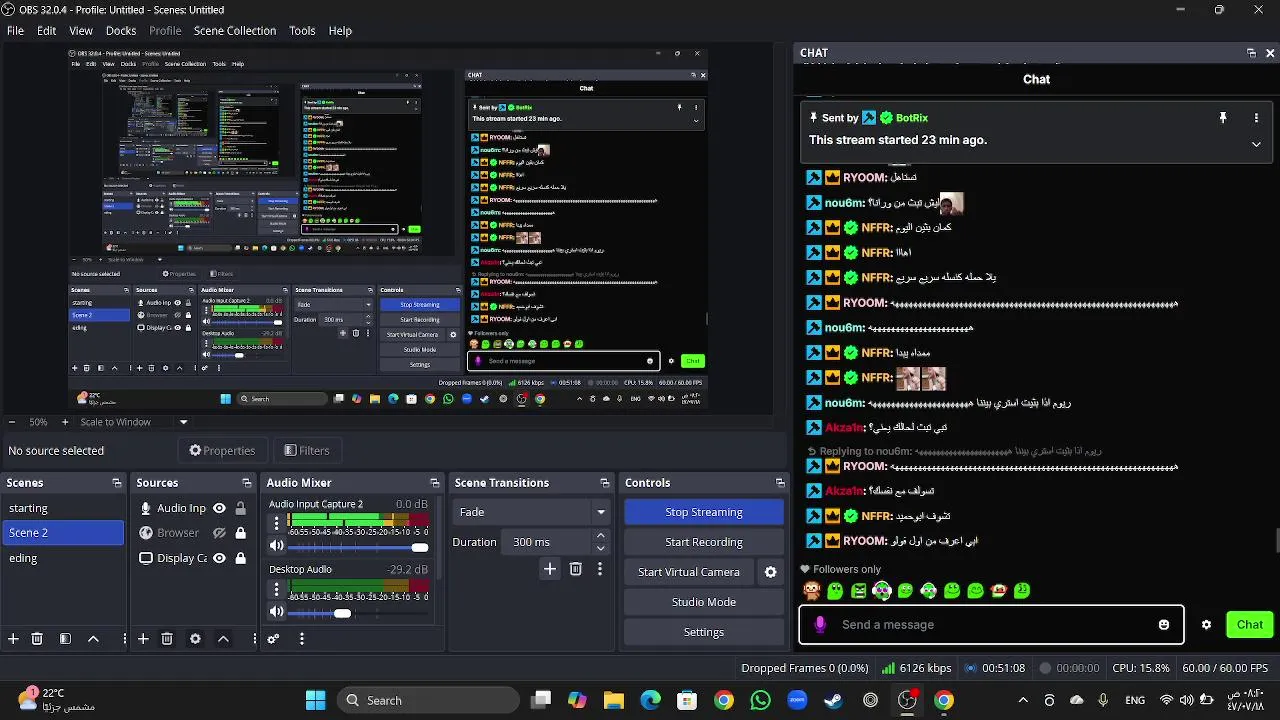Move the selected source up
This screenshot has height=720, width=1280.
pyautogui.click(x=223, y=639)
